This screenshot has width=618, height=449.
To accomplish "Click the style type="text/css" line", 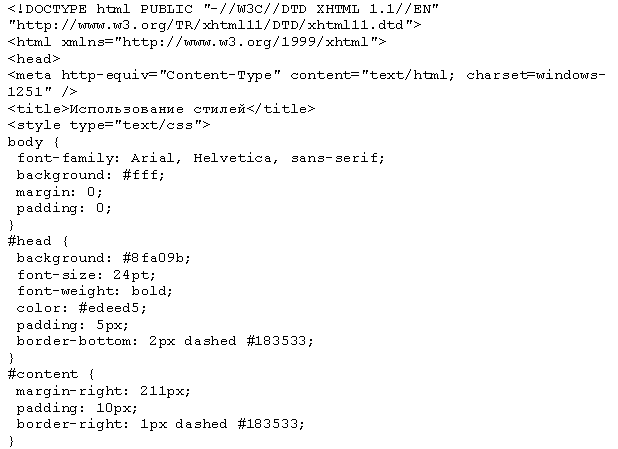I will click(x=109, y=125).
